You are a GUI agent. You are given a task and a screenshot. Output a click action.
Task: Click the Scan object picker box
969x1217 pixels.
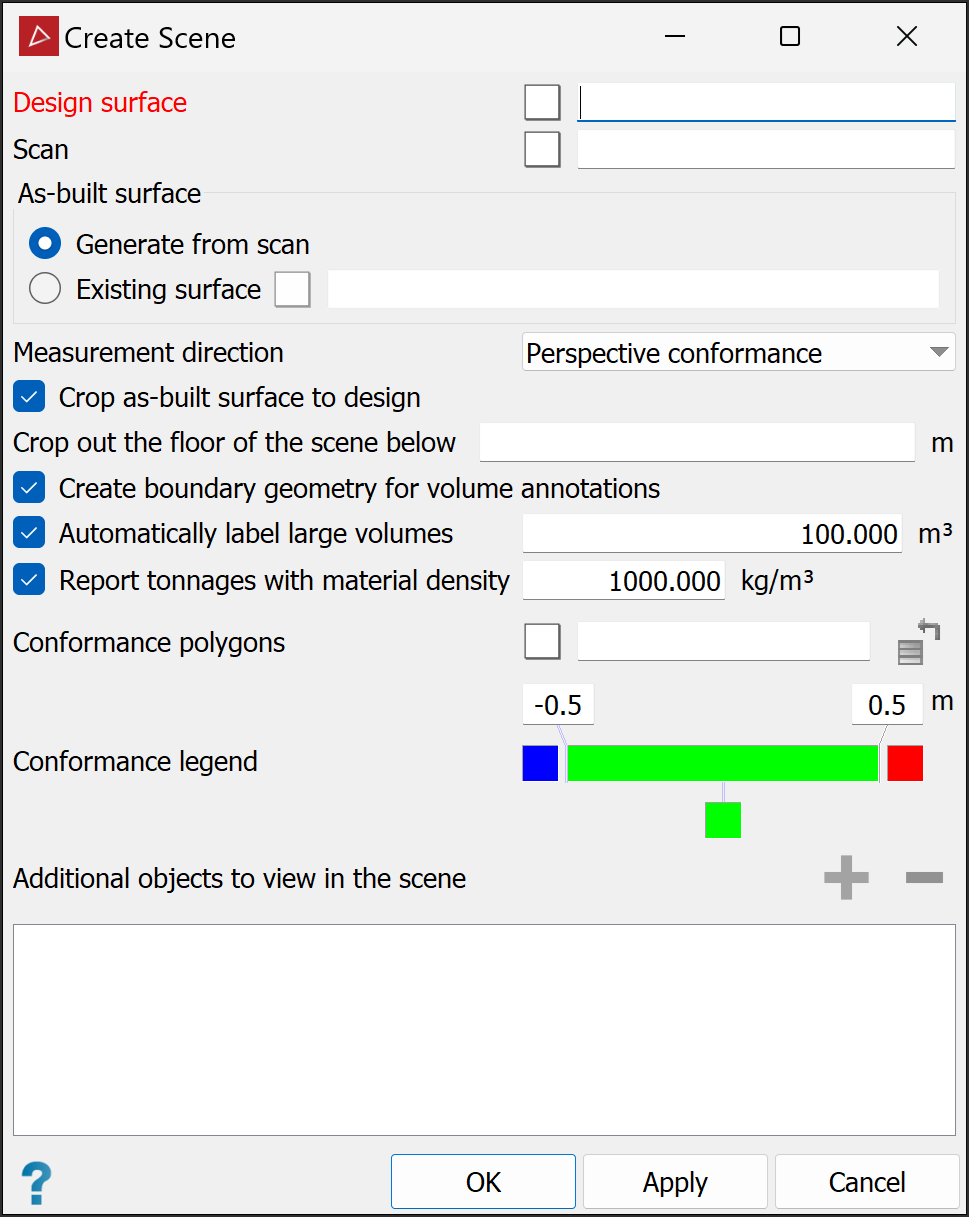[542, 149]
